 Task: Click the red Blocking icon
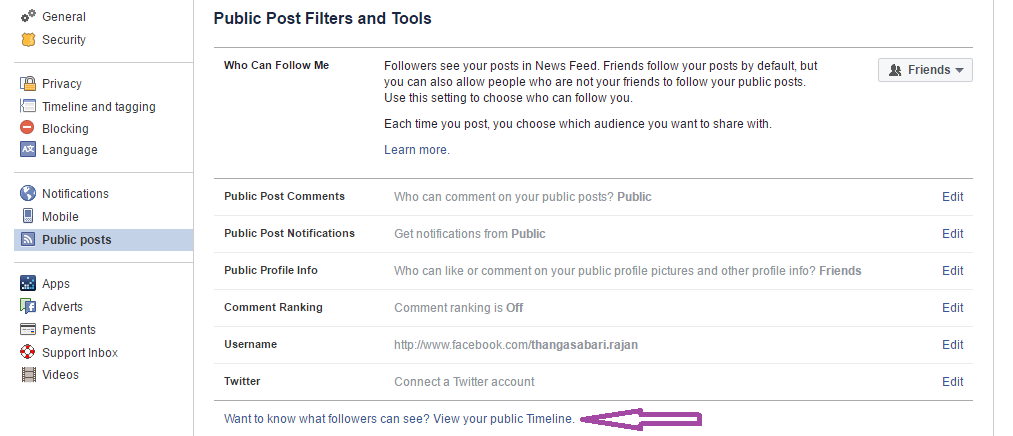coord(28,128)
